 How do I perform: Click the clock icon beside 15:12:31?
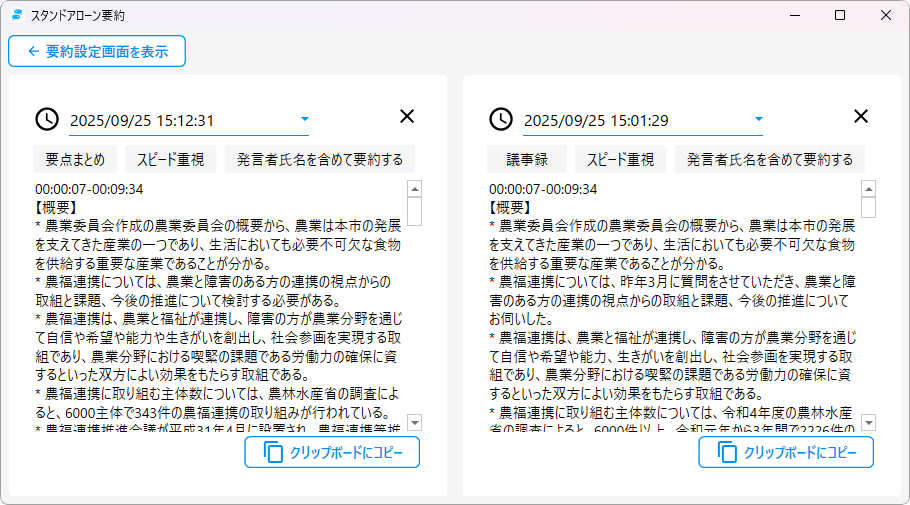click(47, 119)
